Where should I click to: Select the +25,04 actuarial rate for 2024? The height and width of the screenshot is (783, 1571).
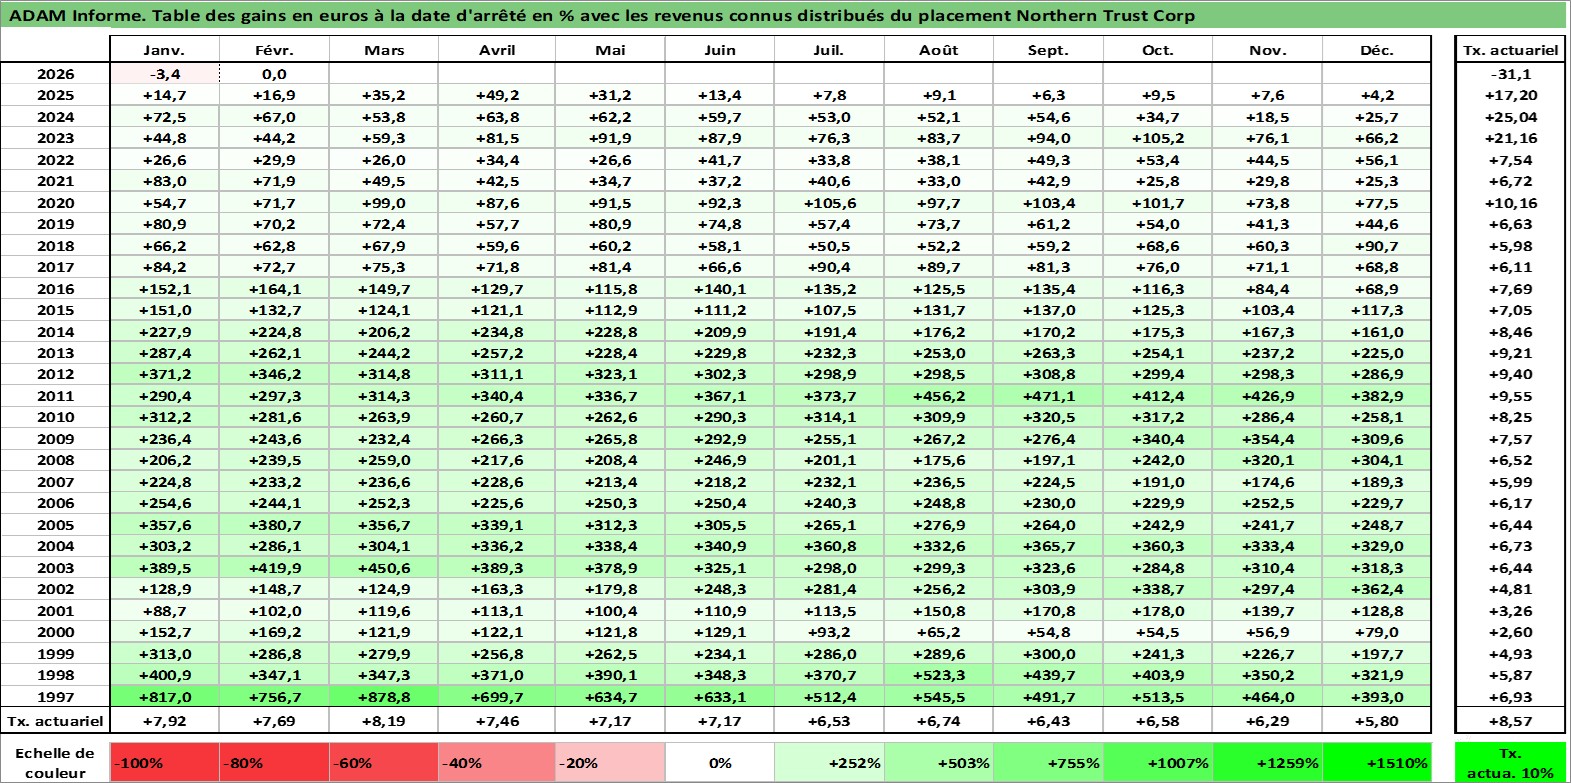pos(1510,117)
